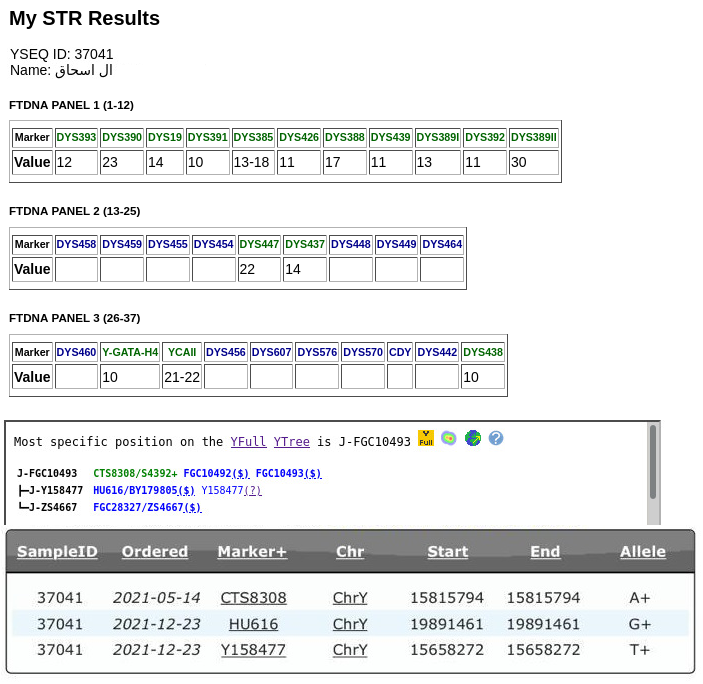Click the HU616 marker link in table
Screen dimensions: 703x684
tap(253, 624)
